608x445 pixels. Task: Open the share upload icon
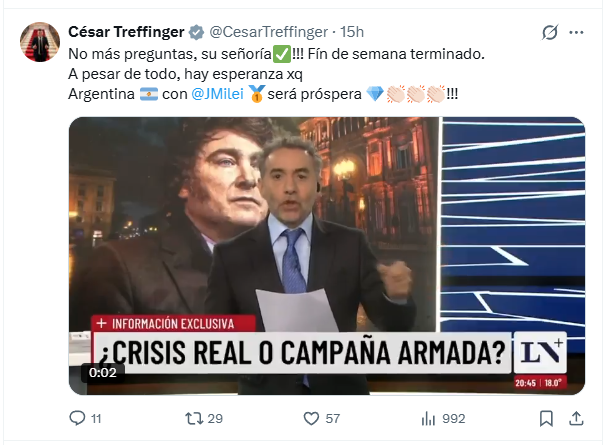576,418
